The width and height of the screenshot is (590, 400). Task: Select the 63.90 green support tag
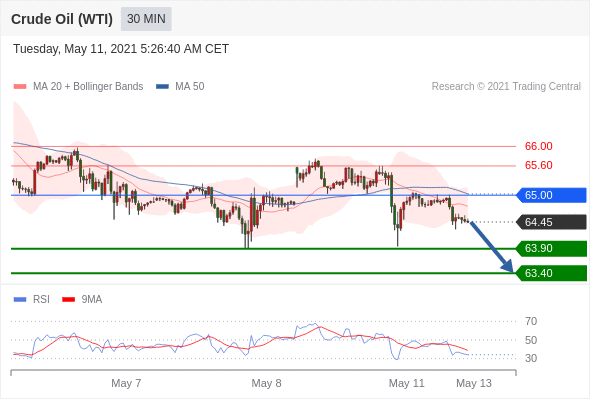click(552, 248)
